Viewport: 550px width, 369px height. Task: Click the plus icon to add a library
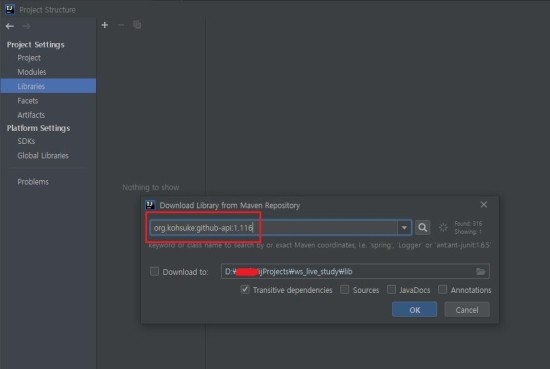[x=105, y=25]
